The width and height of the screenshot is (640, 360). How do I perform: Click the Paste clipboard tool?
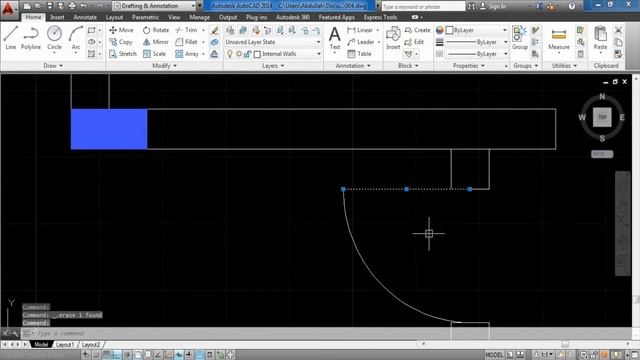tap(600, 38)
